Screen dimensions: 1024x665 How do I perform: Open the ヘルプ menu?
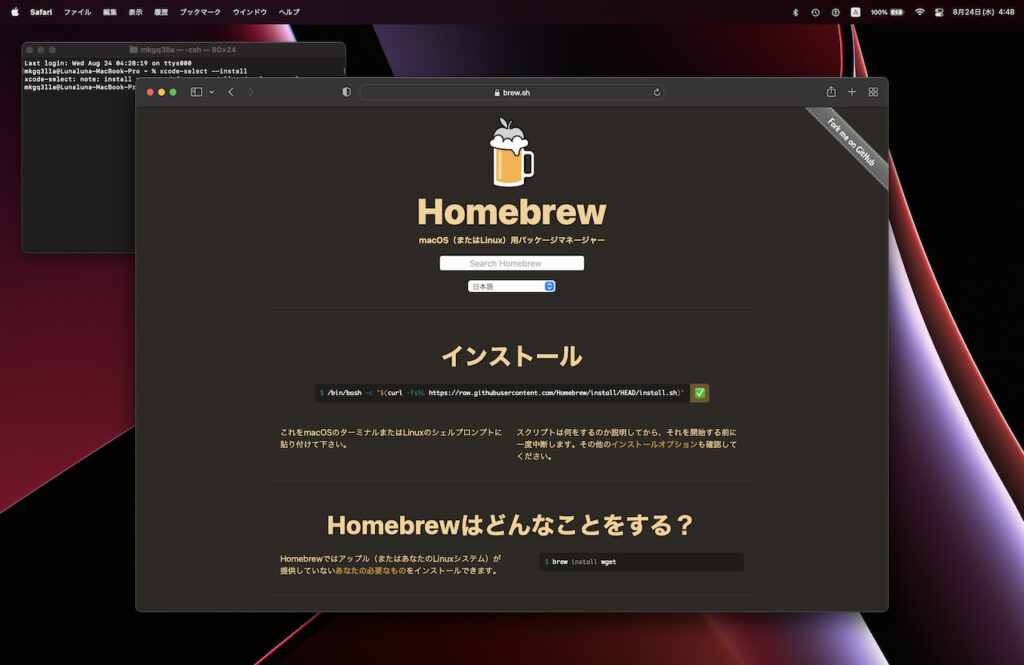(x=289, y=12)
